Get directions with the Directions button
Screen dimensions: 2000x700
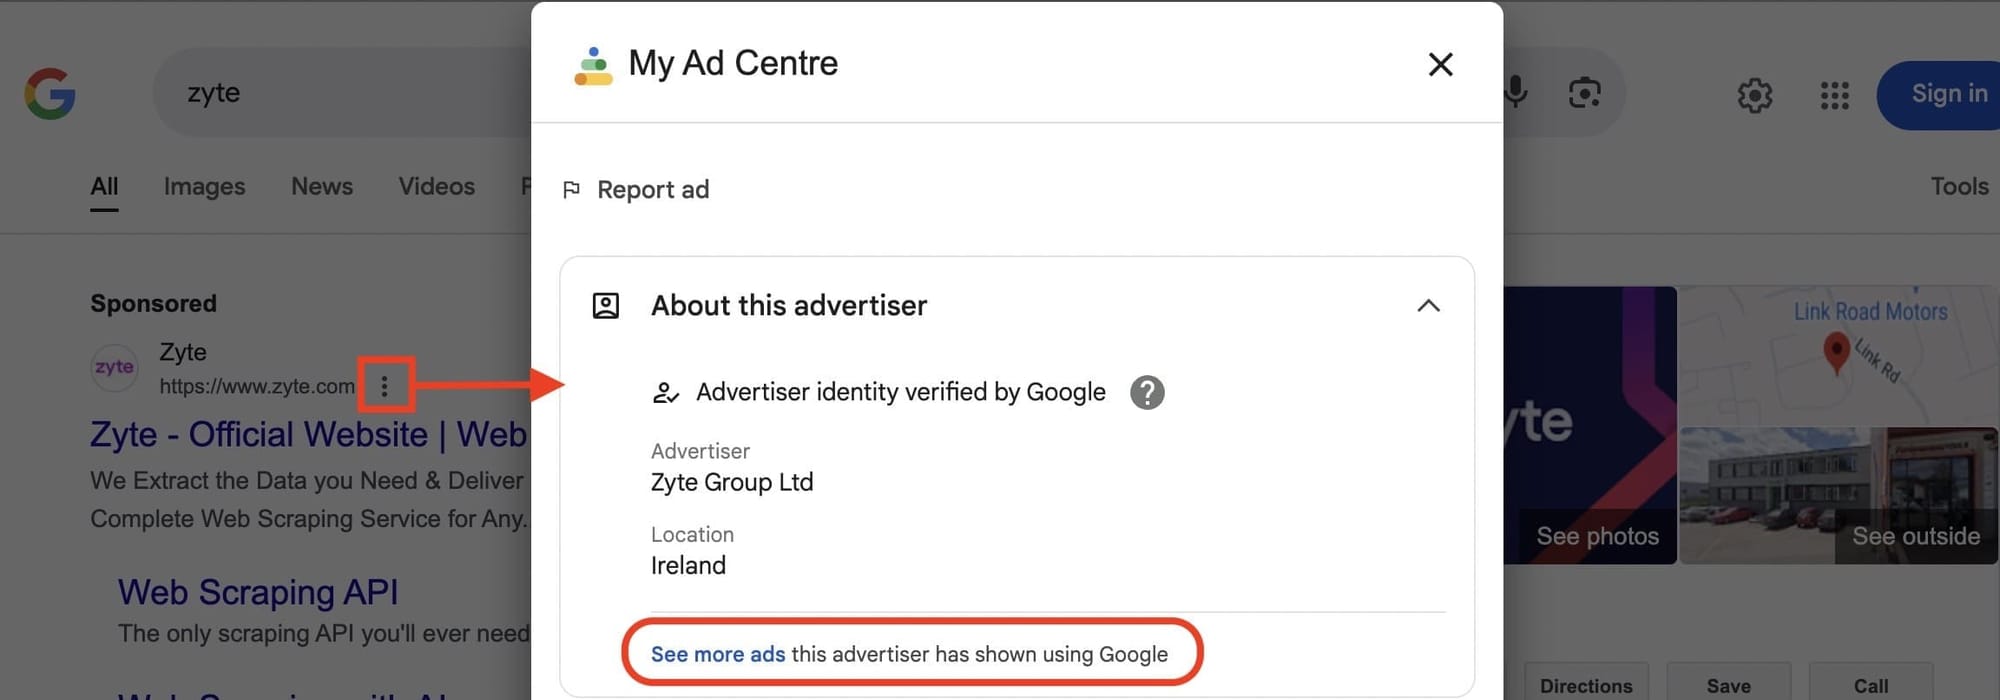pos(1586,683)
